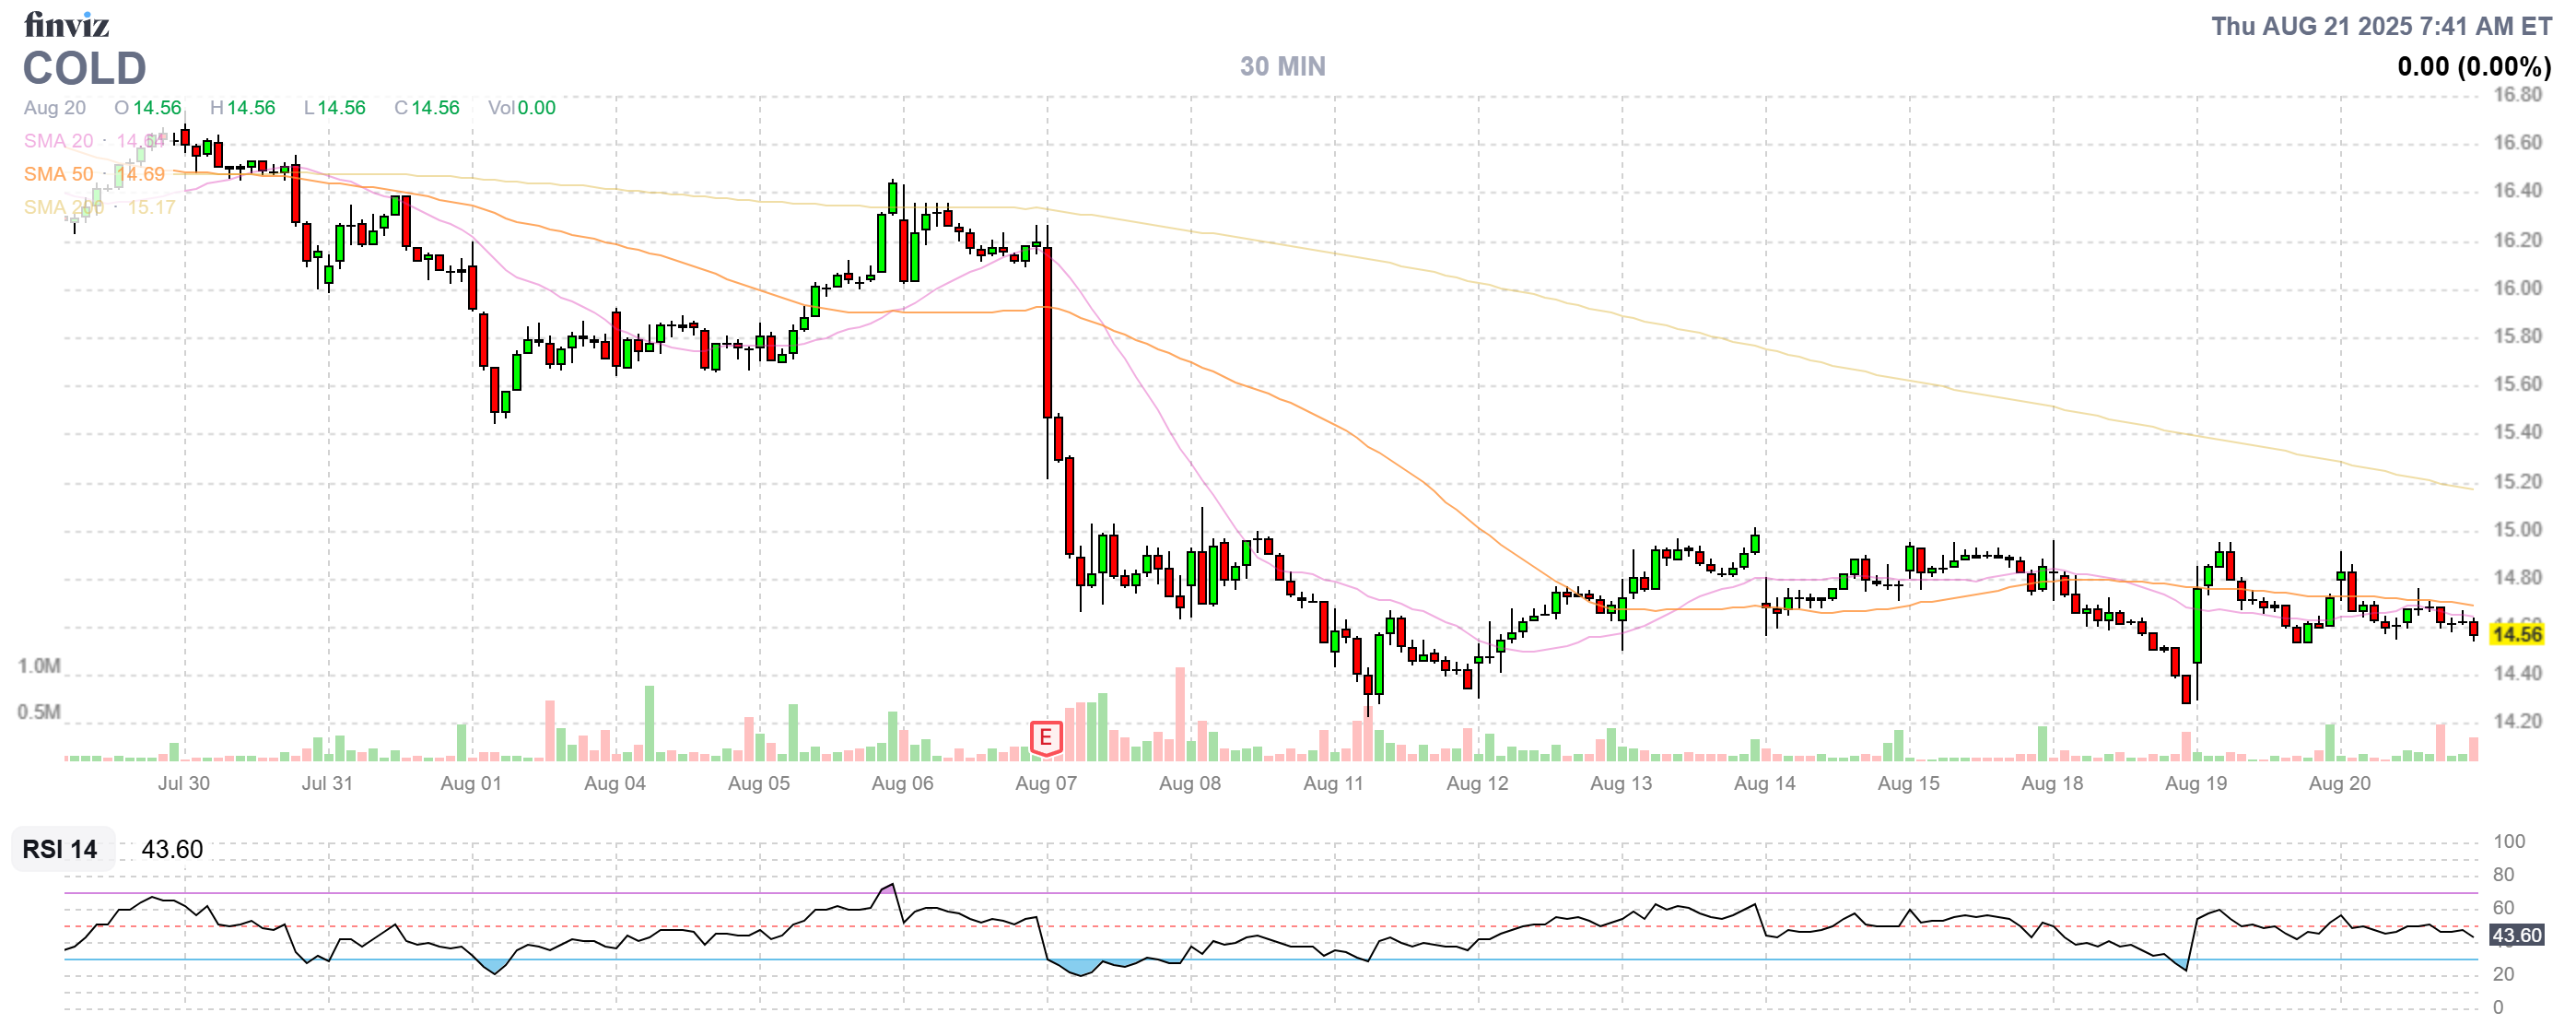The image size is (2576, 1036).
Task: Click the yellow 14.56 current price tag
Action: pos(2515,634)
